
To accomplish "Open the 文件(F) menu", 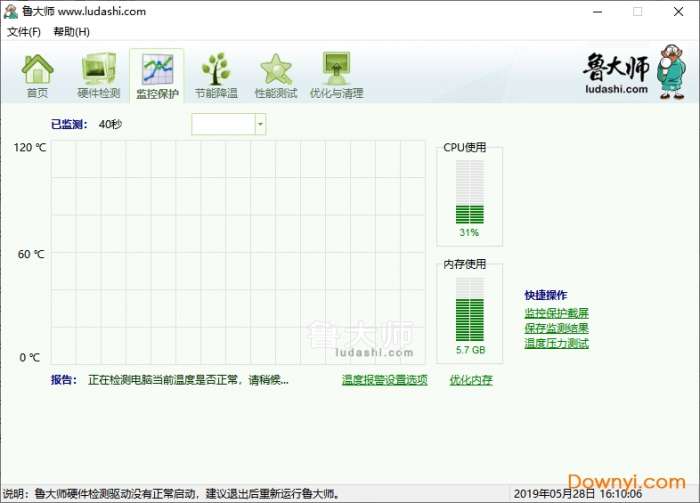I will pos(24,32).
